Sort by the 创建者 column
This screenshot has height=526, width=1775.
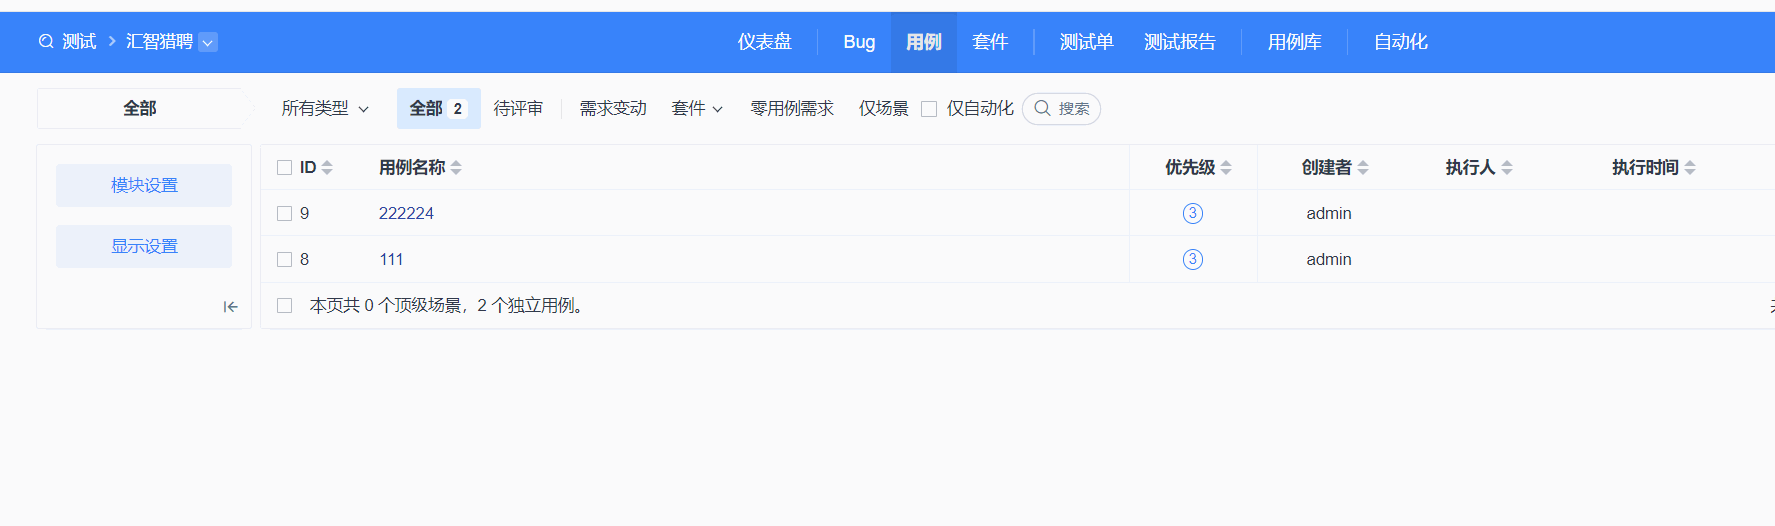coord(1363,167)
